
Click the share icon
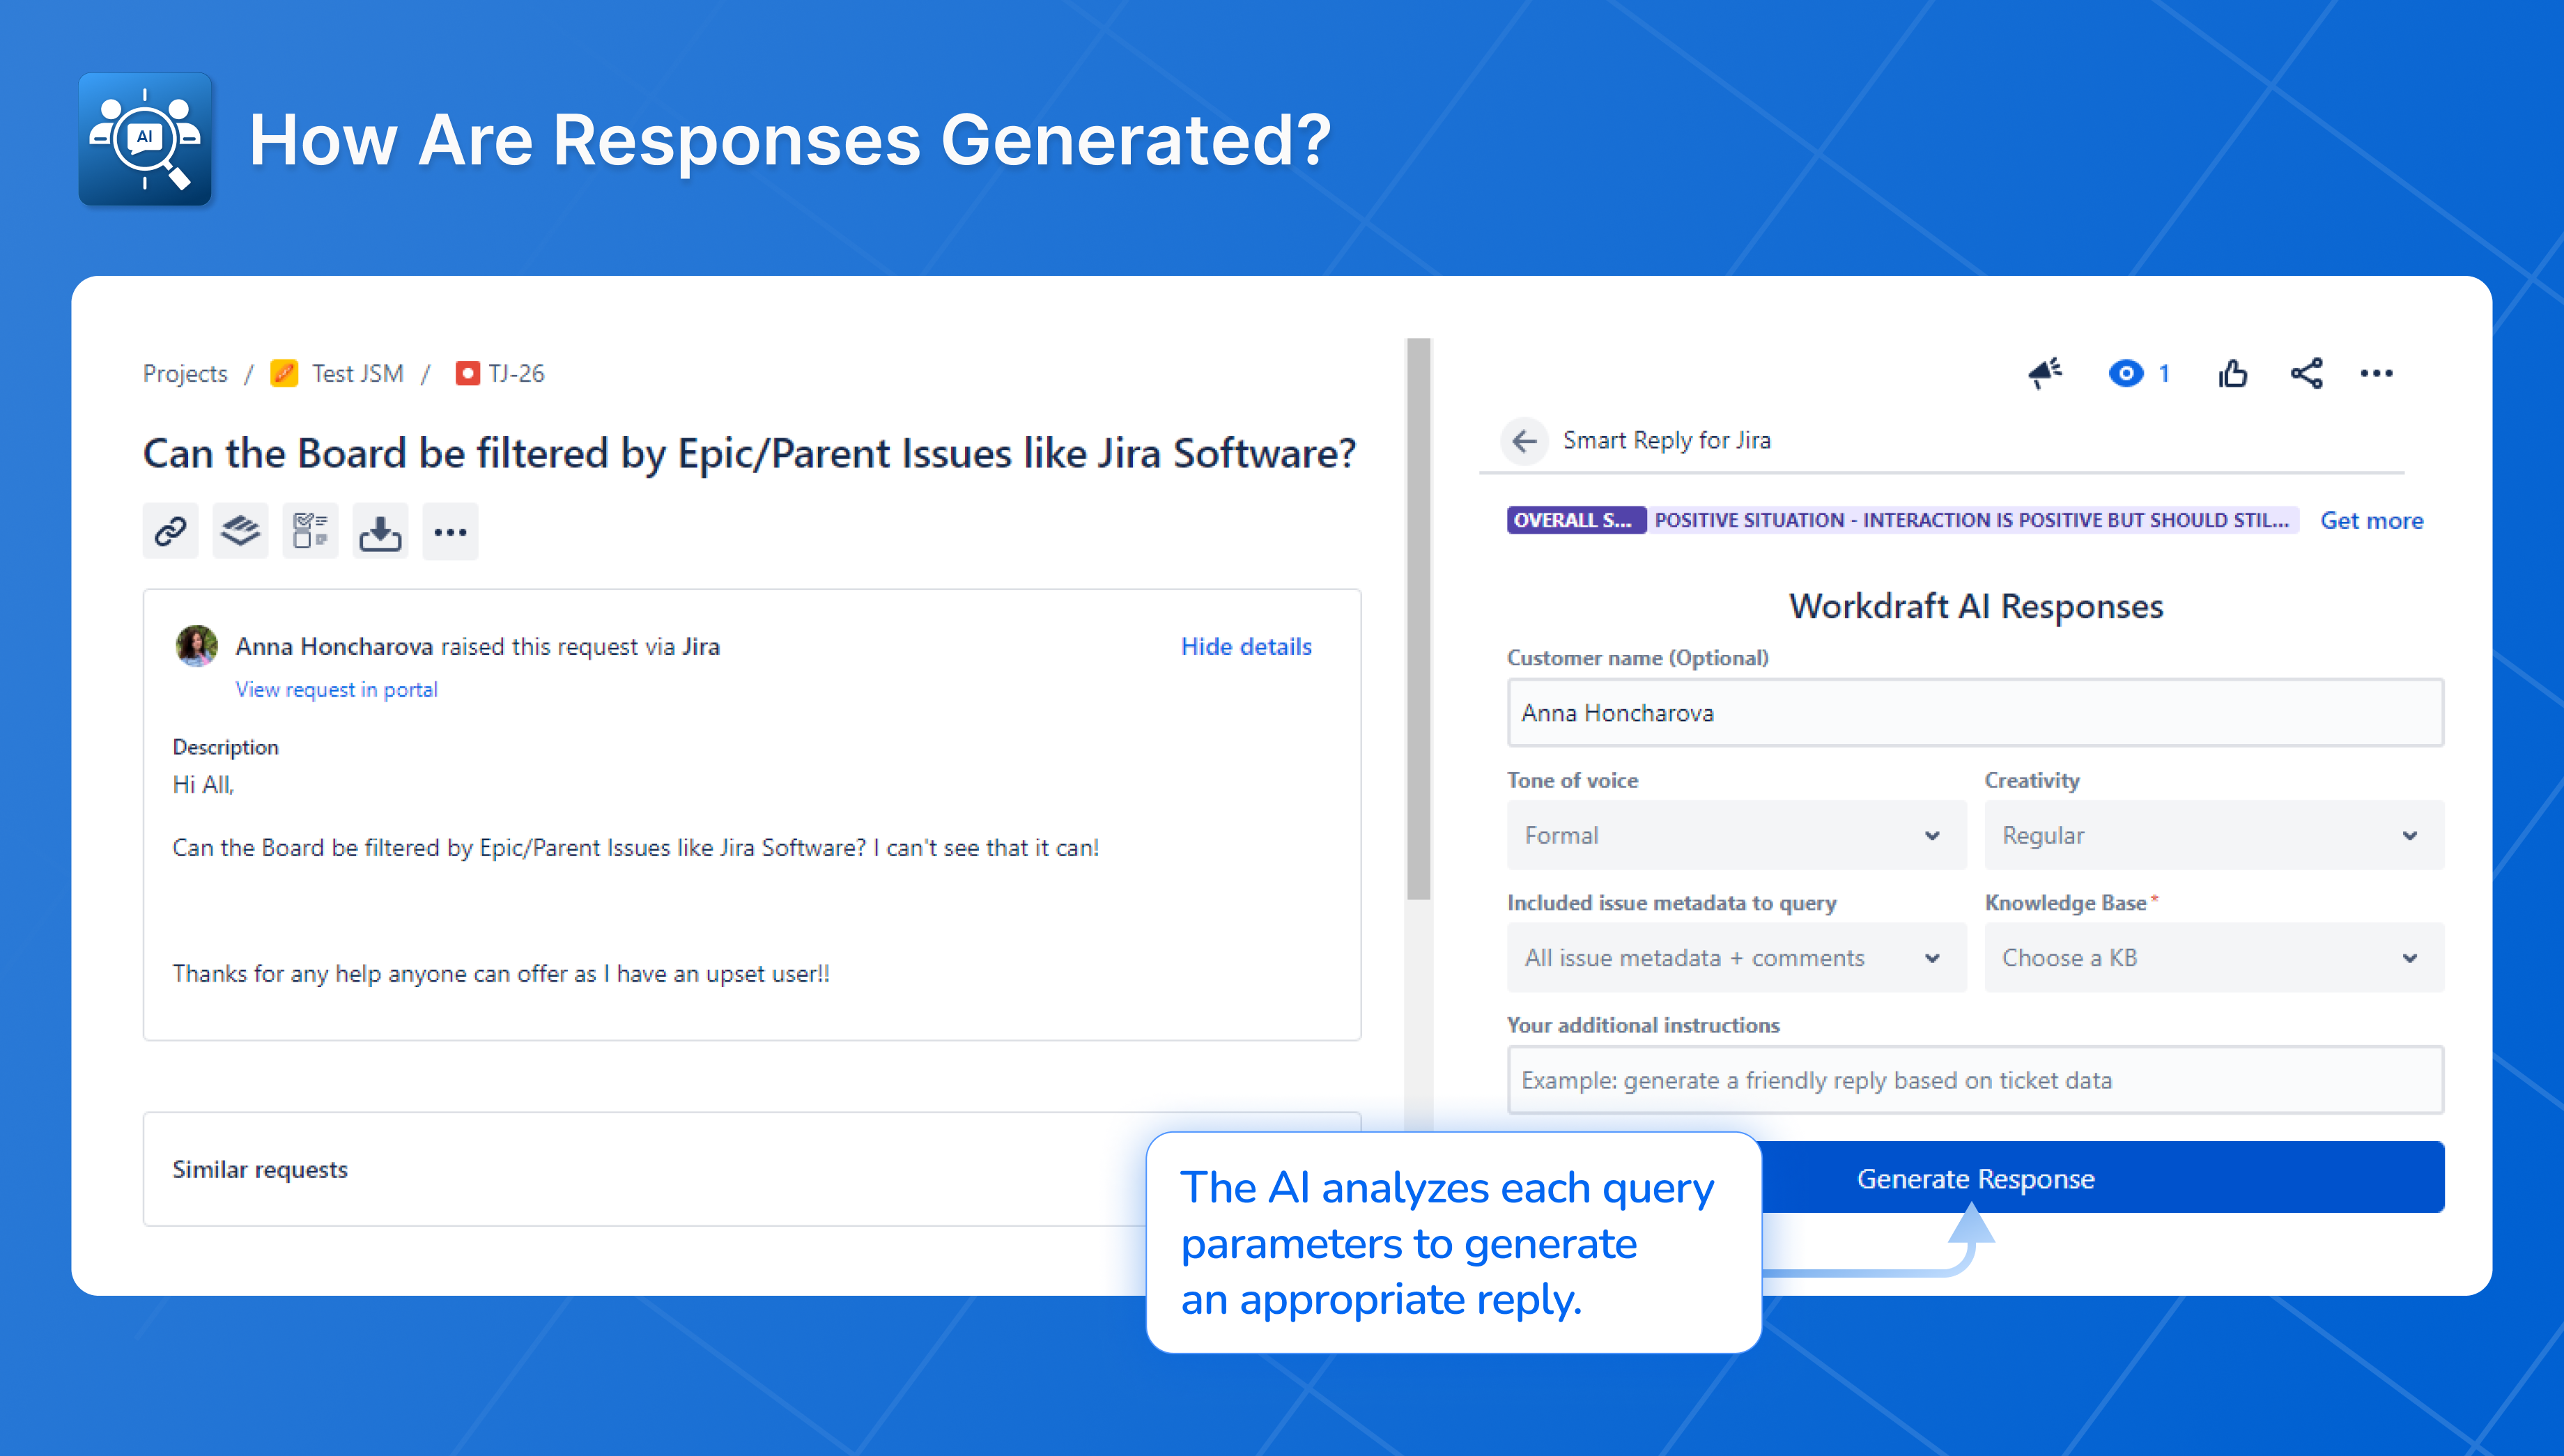pyautogui.click(x=2306, y=374)
